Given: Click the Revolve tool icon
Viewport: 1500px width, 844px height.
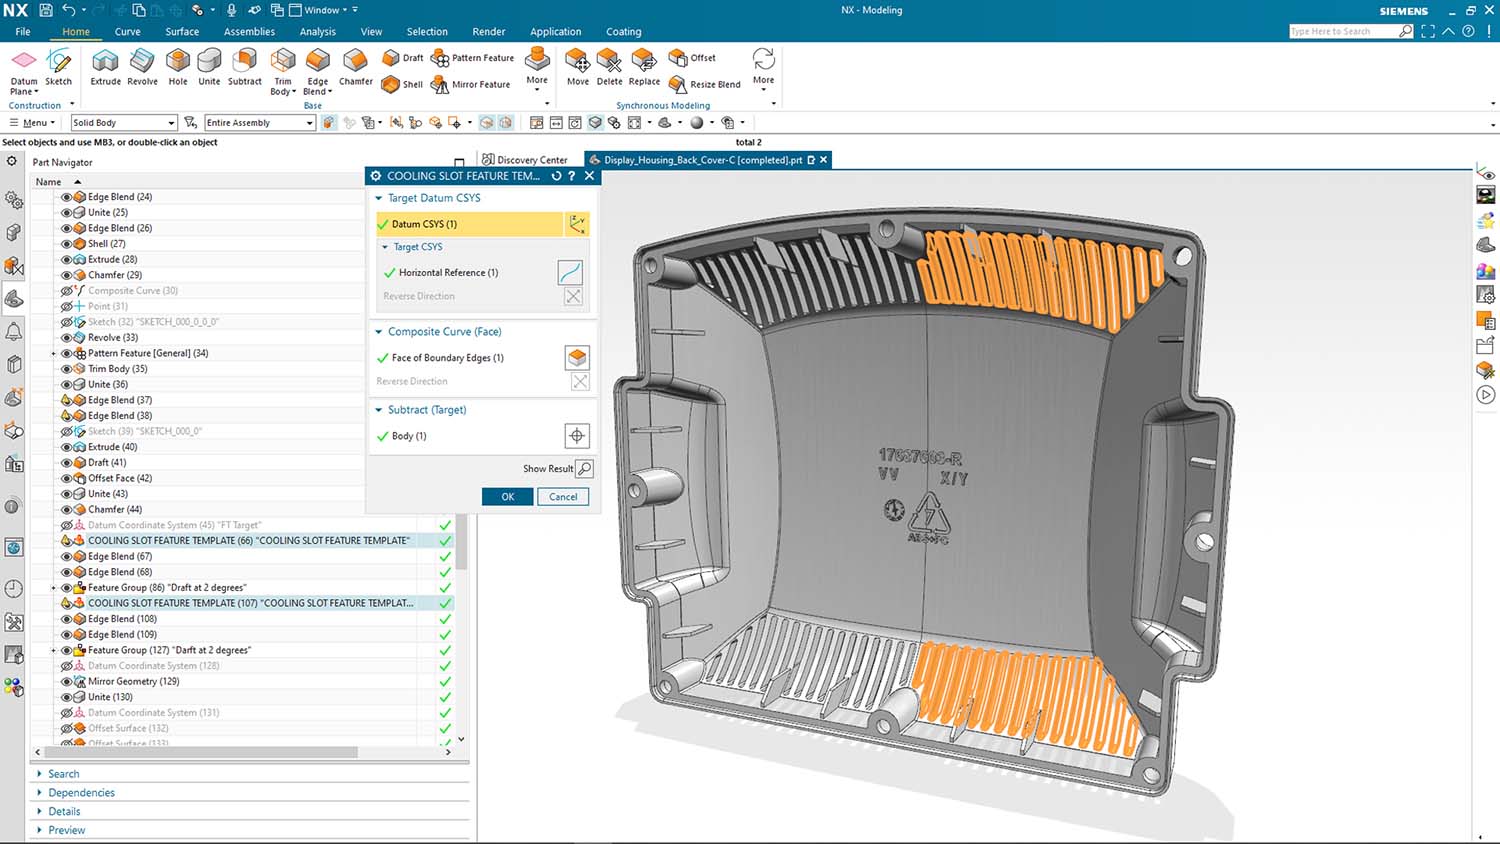Looking at the screenshot, I should pos(142,66).
